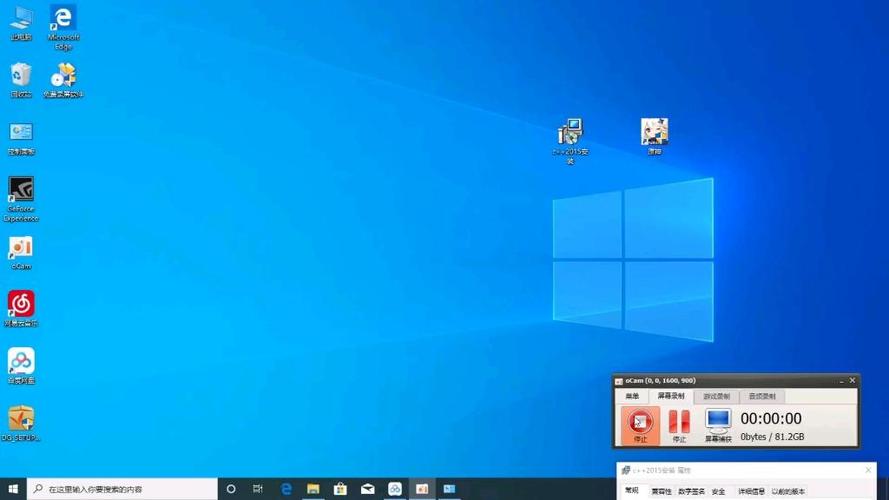Open File Explorer from the taskbar
The width and height of the screenshot is (889, 500).
tap(313, 489)
